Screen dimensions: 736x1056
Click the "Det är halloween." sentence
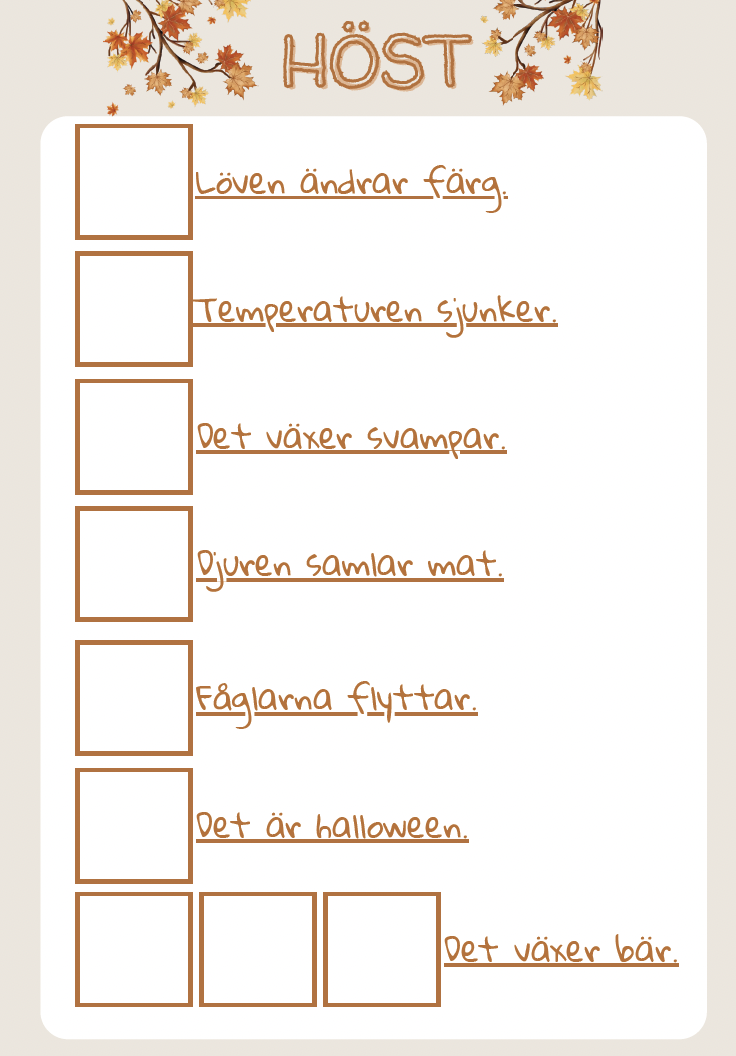point(332,827)
